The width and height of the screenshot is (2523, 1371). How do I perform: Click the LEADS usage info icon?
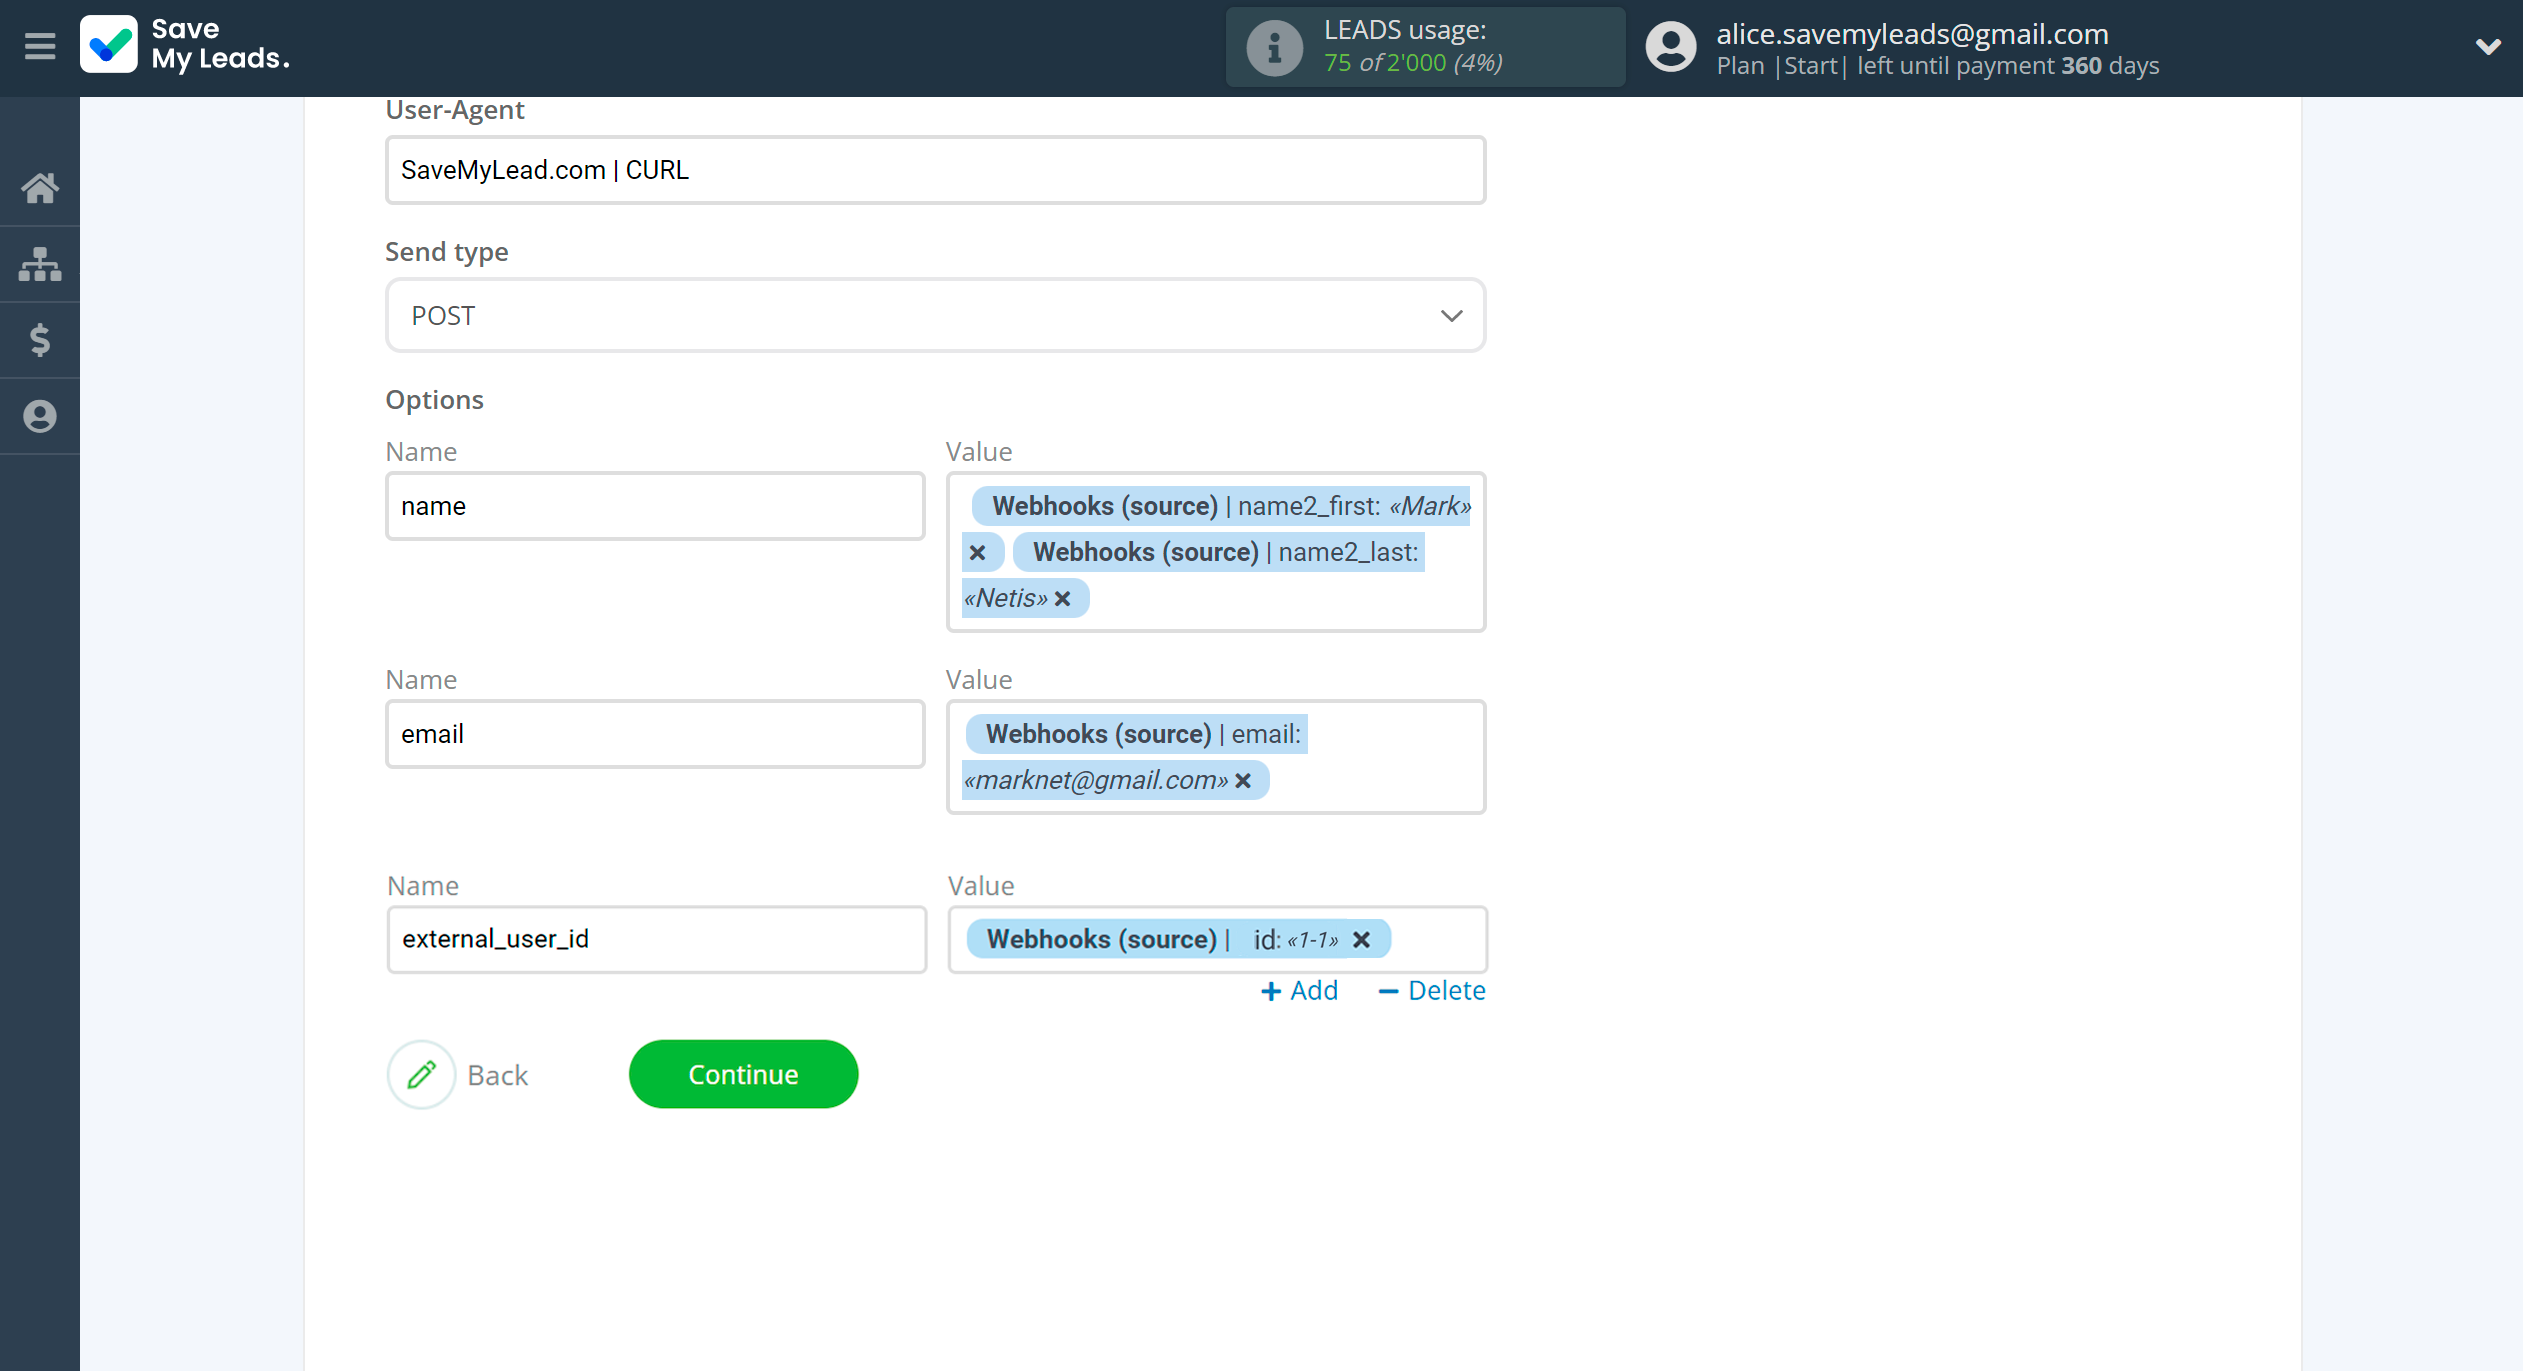click(x=1274, y=47)
